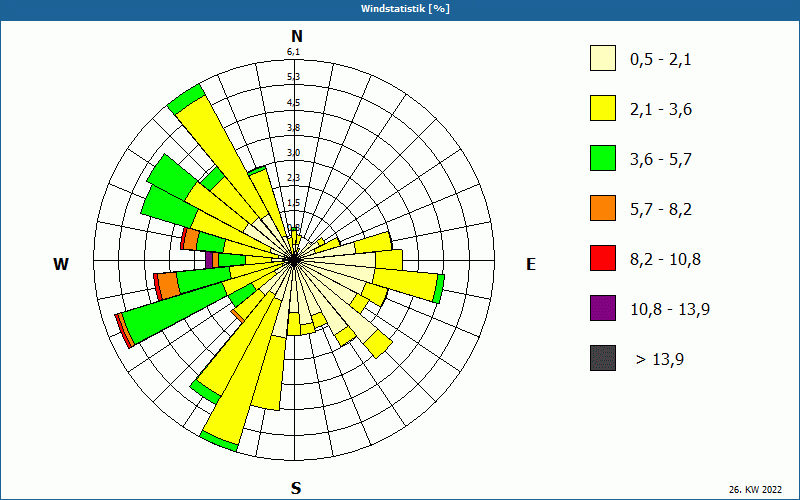Click the N compass label

pyautogui.click(x=296, y=36)
